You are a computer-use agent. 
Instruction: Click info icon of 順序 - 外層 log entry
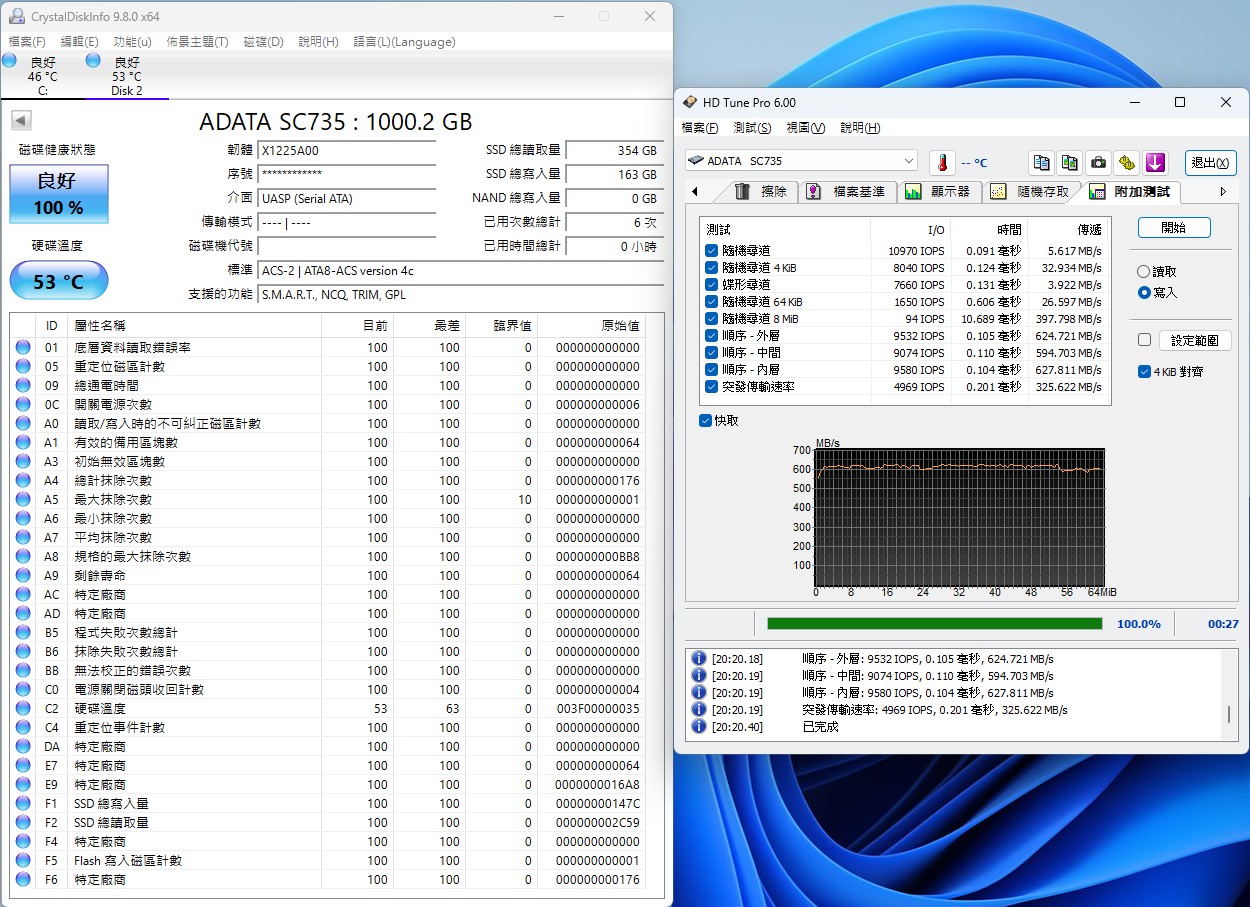(x=699, y=659)
